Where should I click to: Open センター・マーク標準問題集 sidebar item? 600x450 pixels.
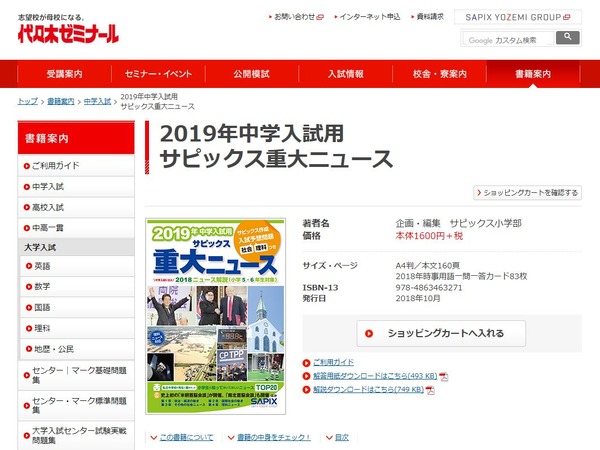coord(76,405)
